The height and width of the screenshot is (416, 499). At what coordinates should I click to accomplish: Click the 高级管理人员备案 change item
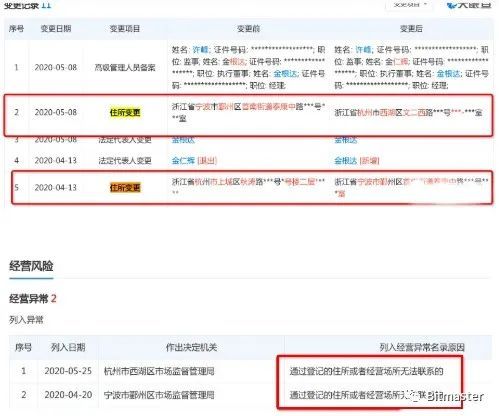(x=125, y=68)
